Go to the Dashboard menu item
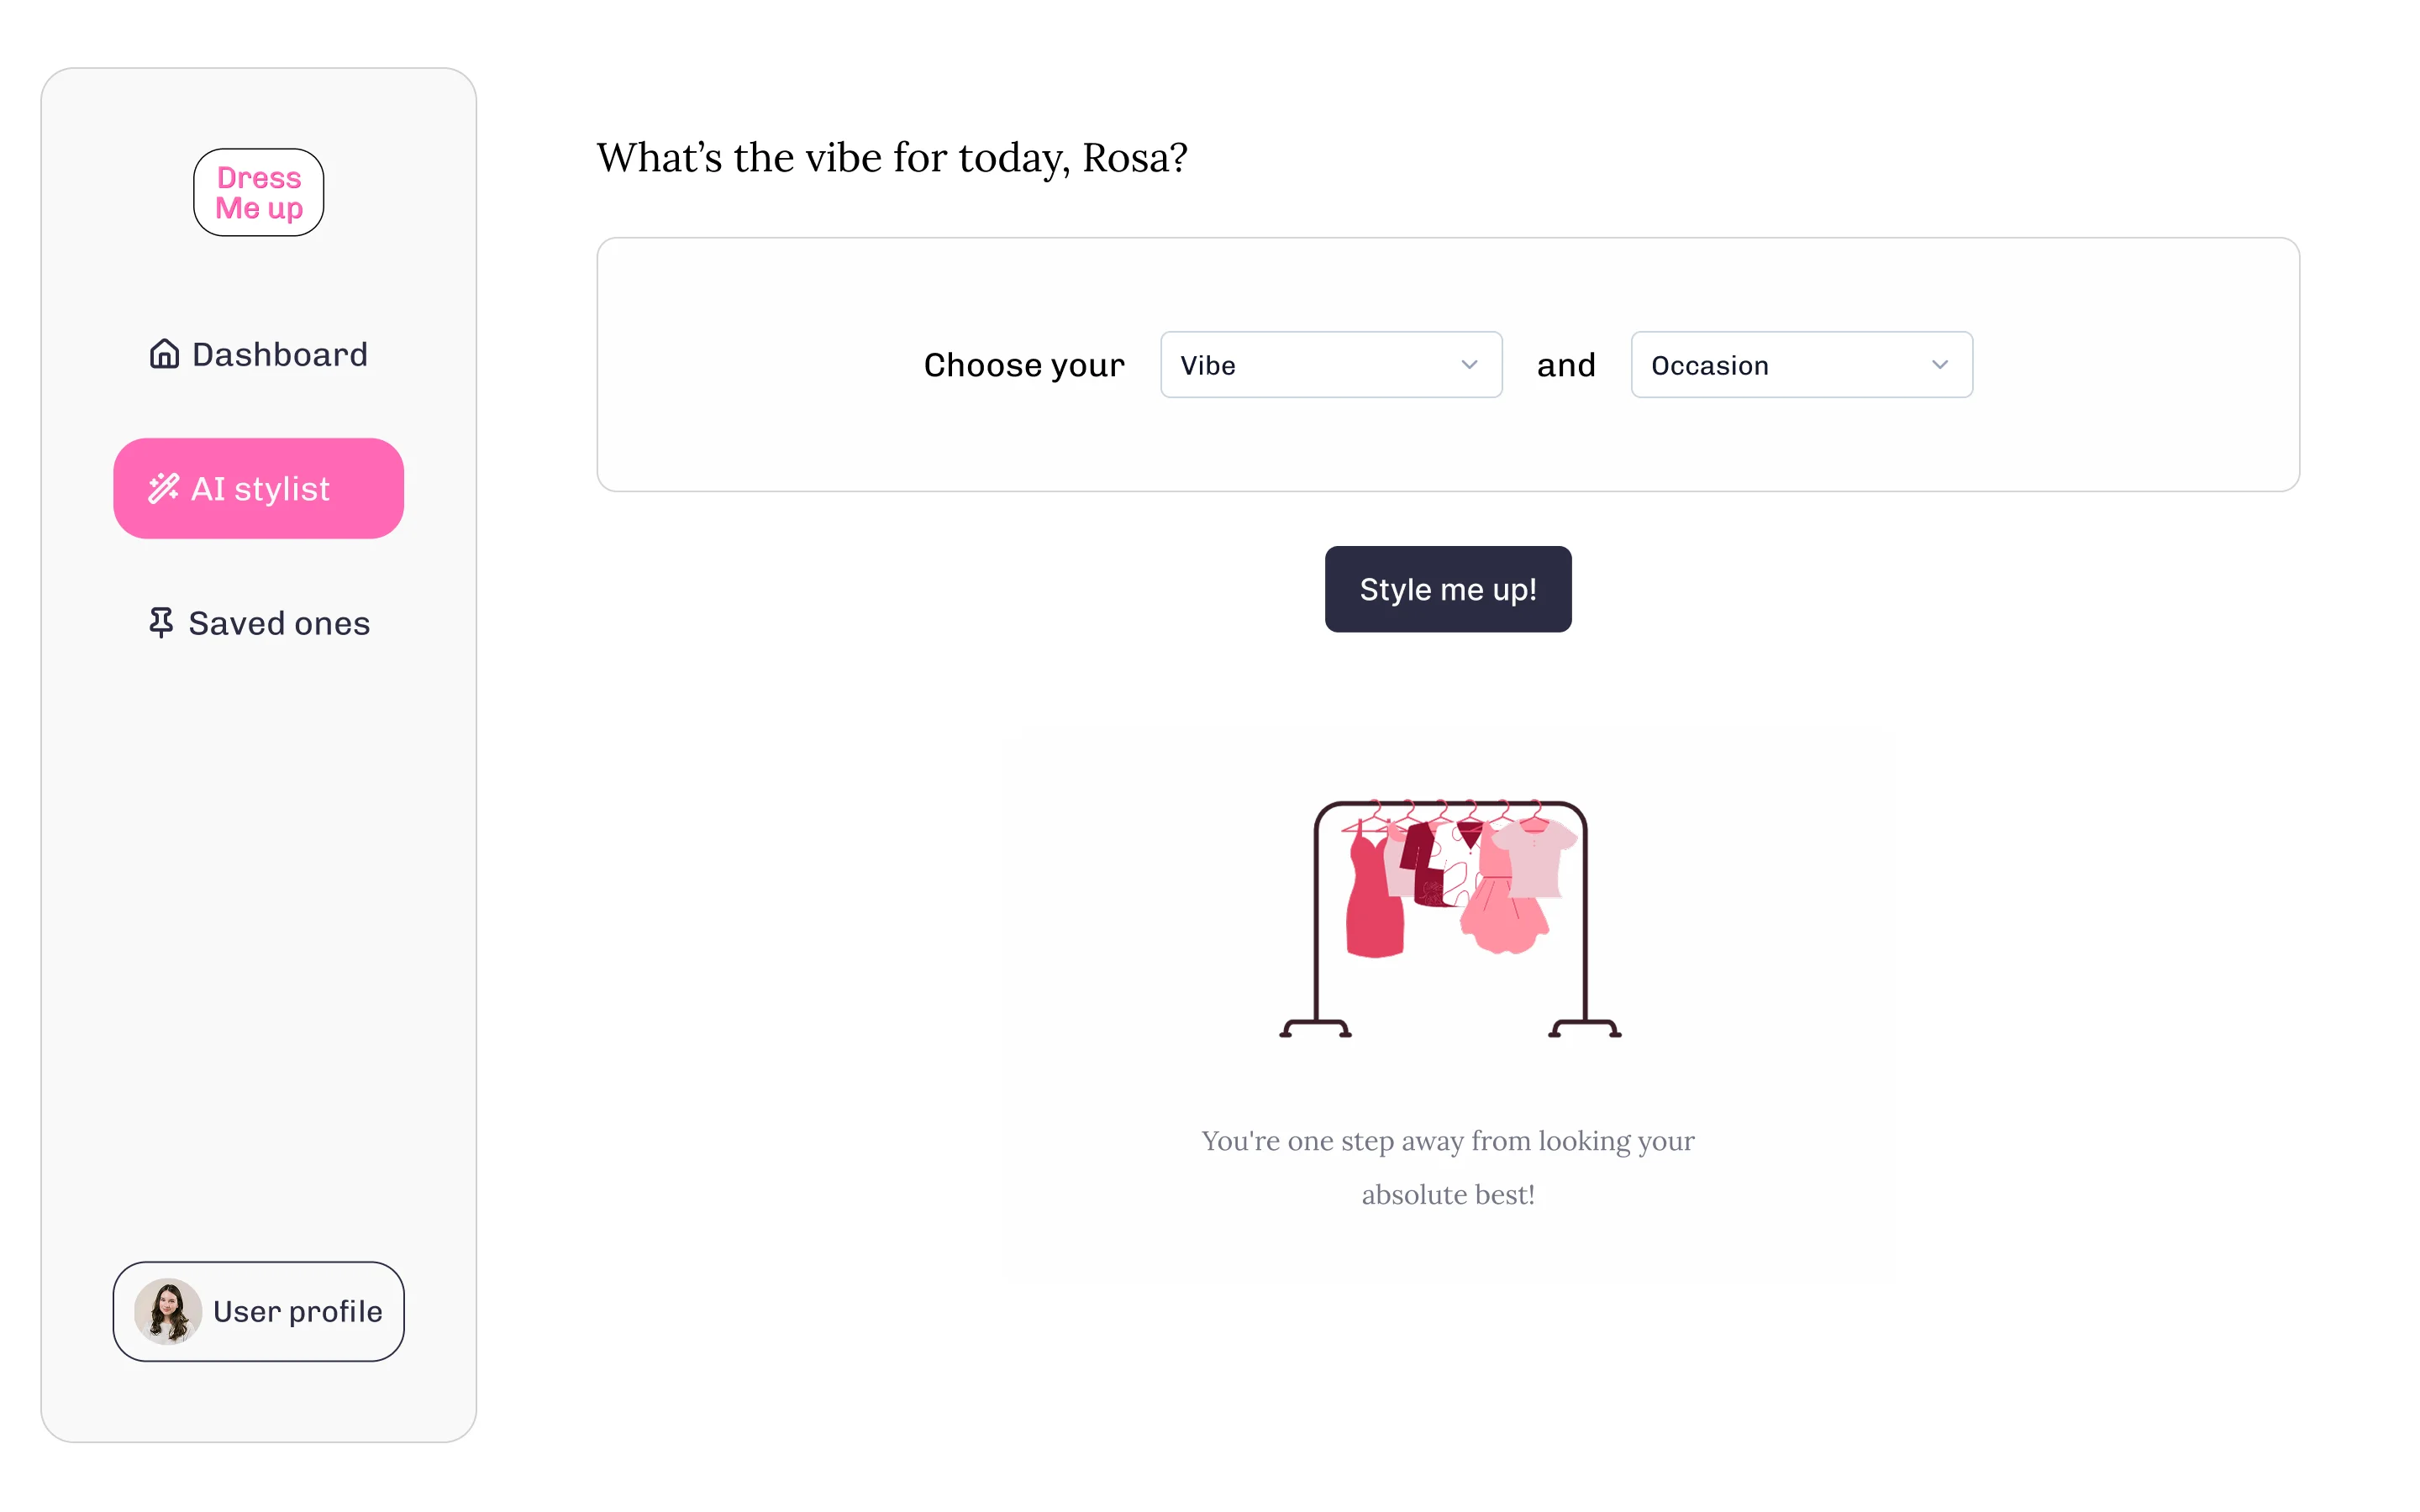 pos(259,354)
